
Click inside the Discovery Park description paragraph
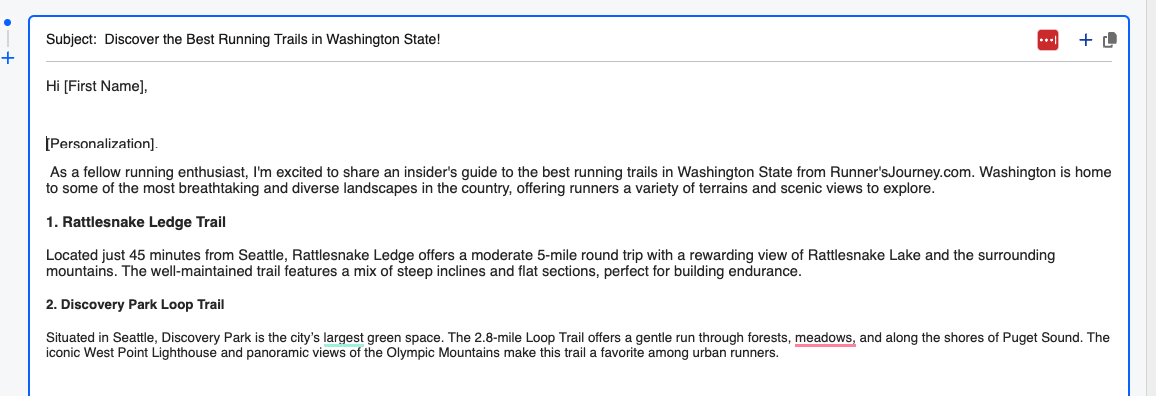tap(577, 345)
